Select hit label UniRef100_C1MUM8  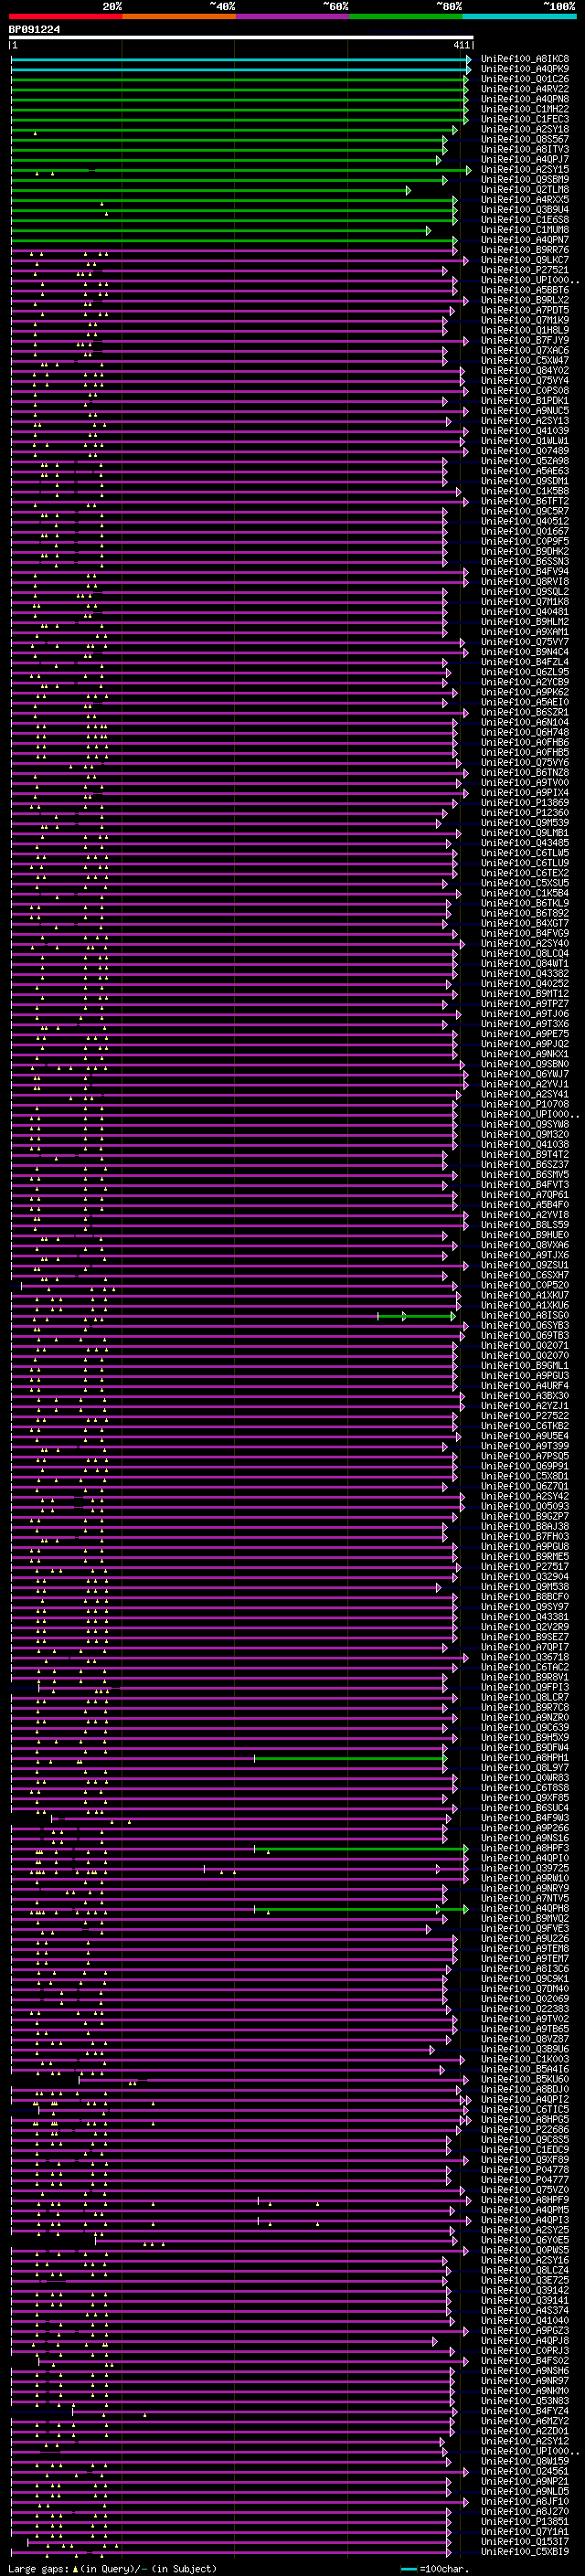tap(524, 230)
